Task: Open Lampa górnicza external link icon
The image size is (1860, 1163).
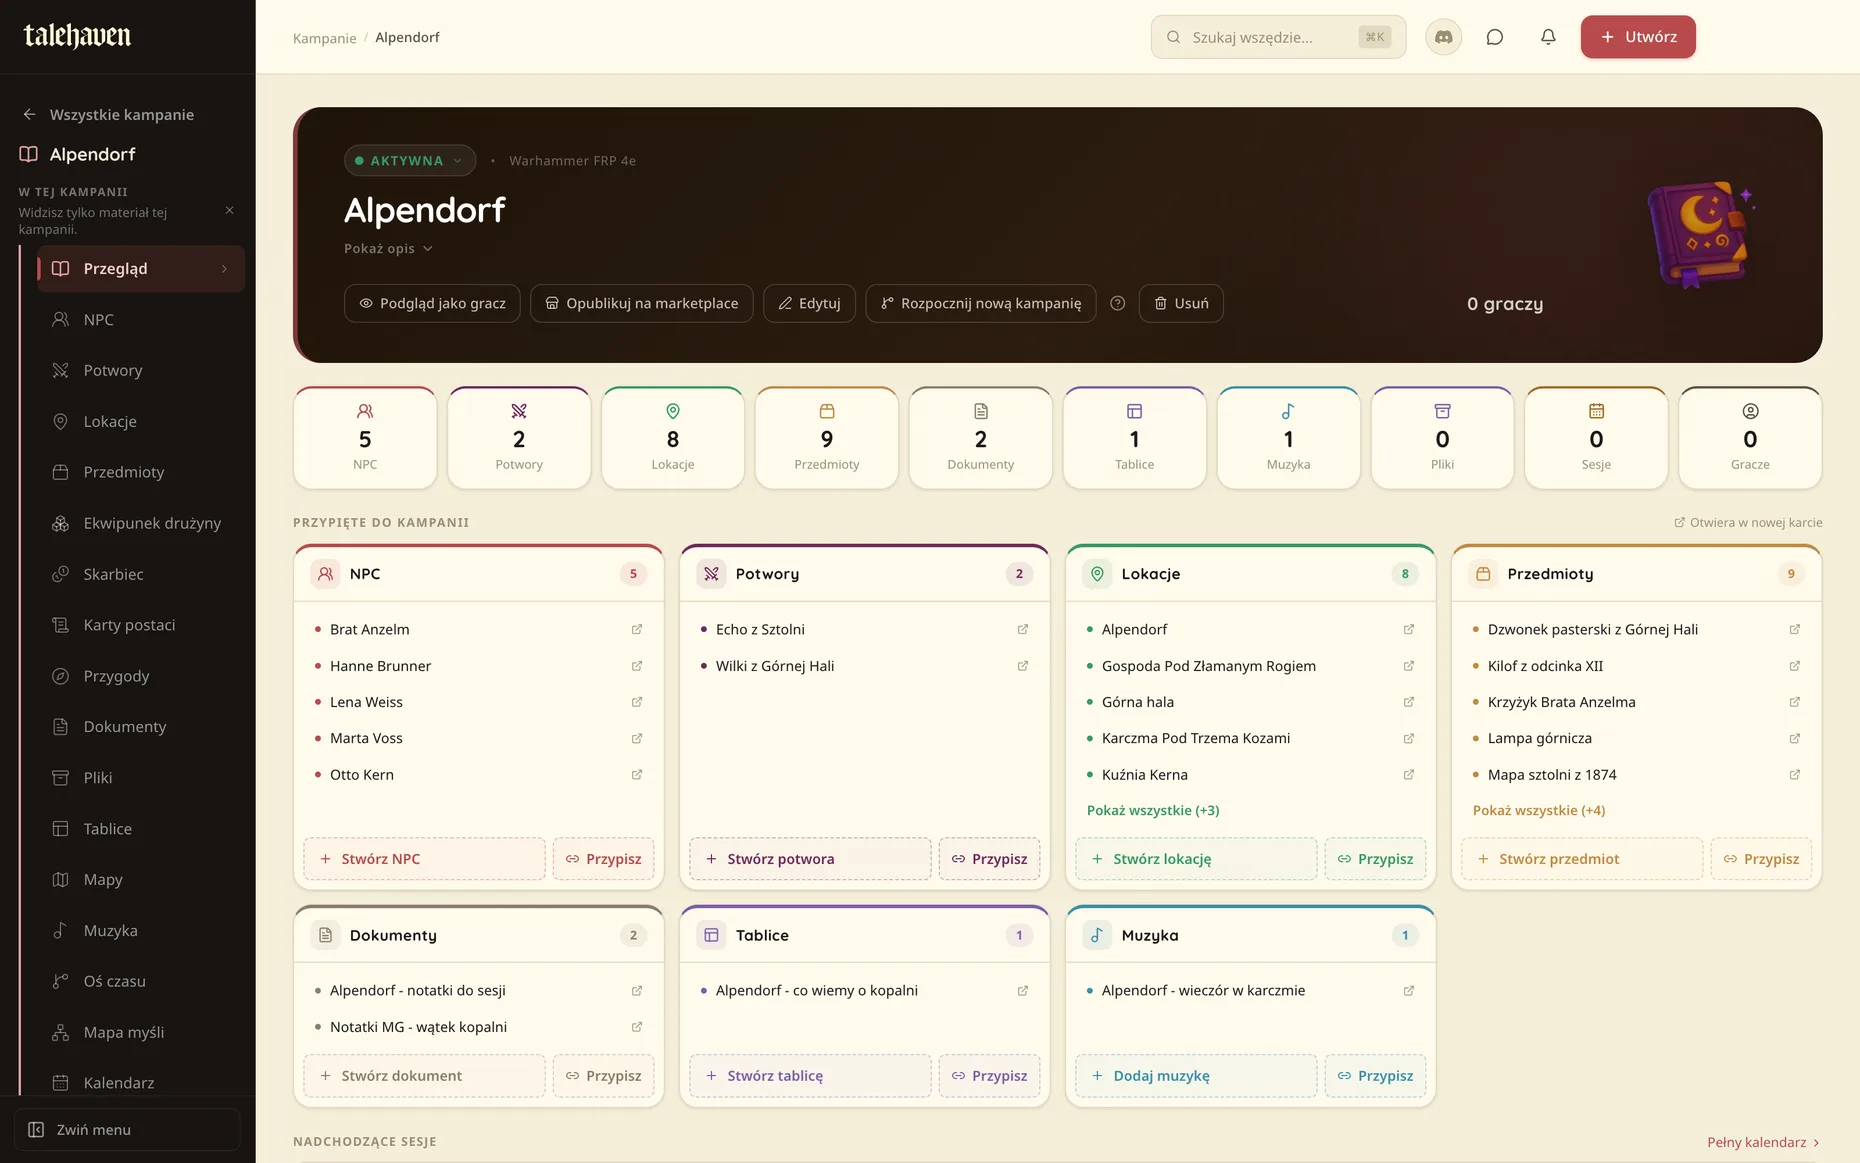Action: tap(1795, 738)
